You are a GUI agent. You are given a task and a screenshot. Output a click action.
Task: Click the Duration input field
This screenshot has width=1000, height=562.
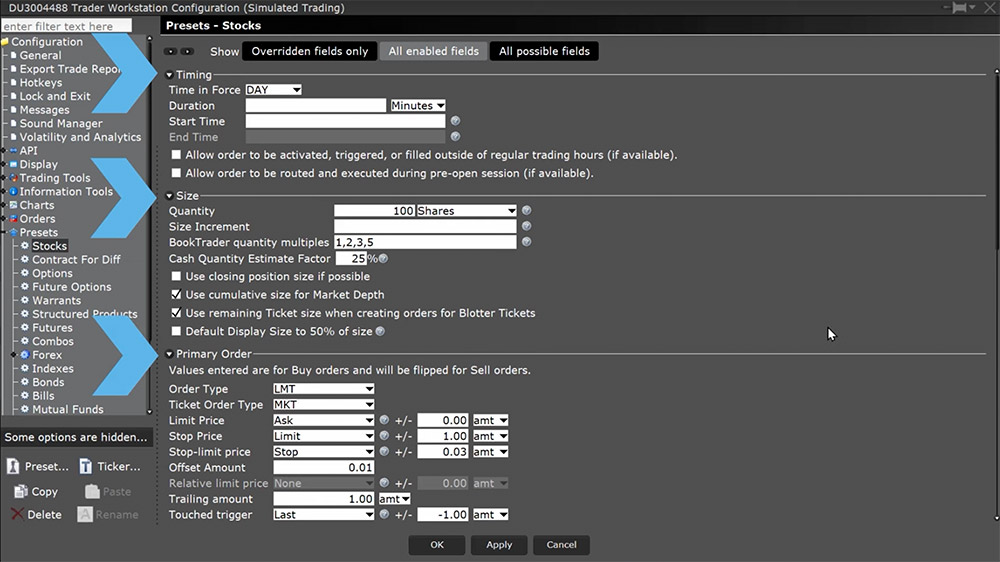[x=316, y=105]
